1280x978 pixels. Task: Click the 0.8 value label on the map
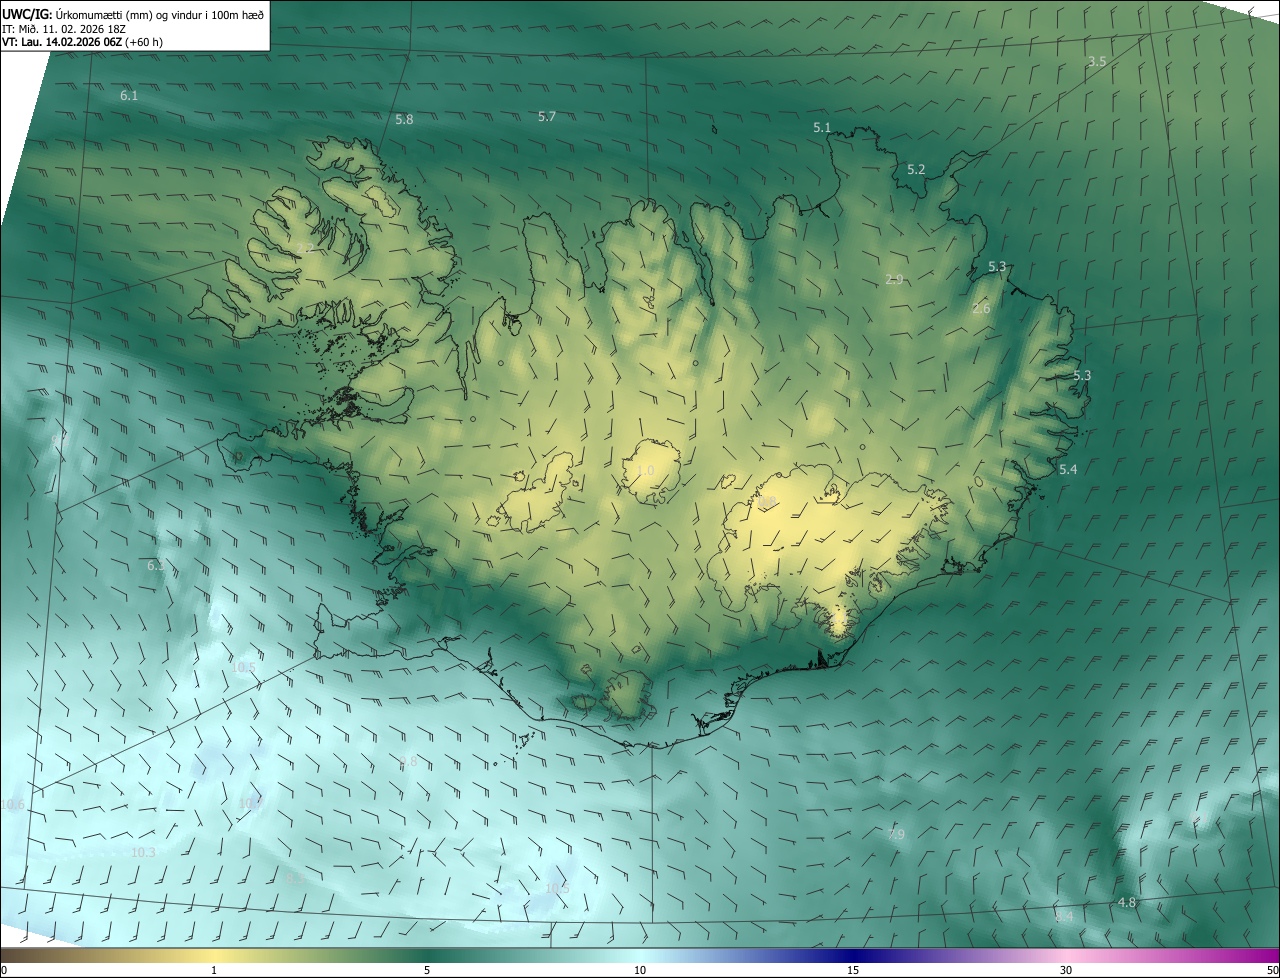pyautogui.click(x=767, y=502)
